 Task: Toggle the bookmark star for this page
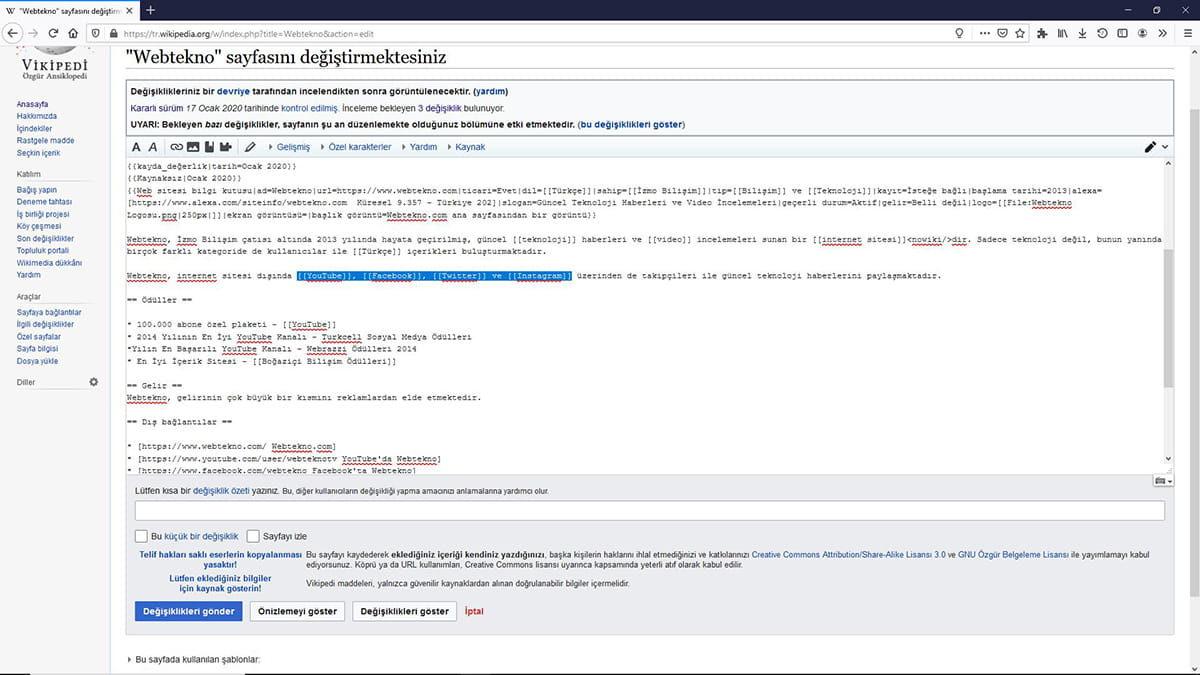tap(1020, 33)
